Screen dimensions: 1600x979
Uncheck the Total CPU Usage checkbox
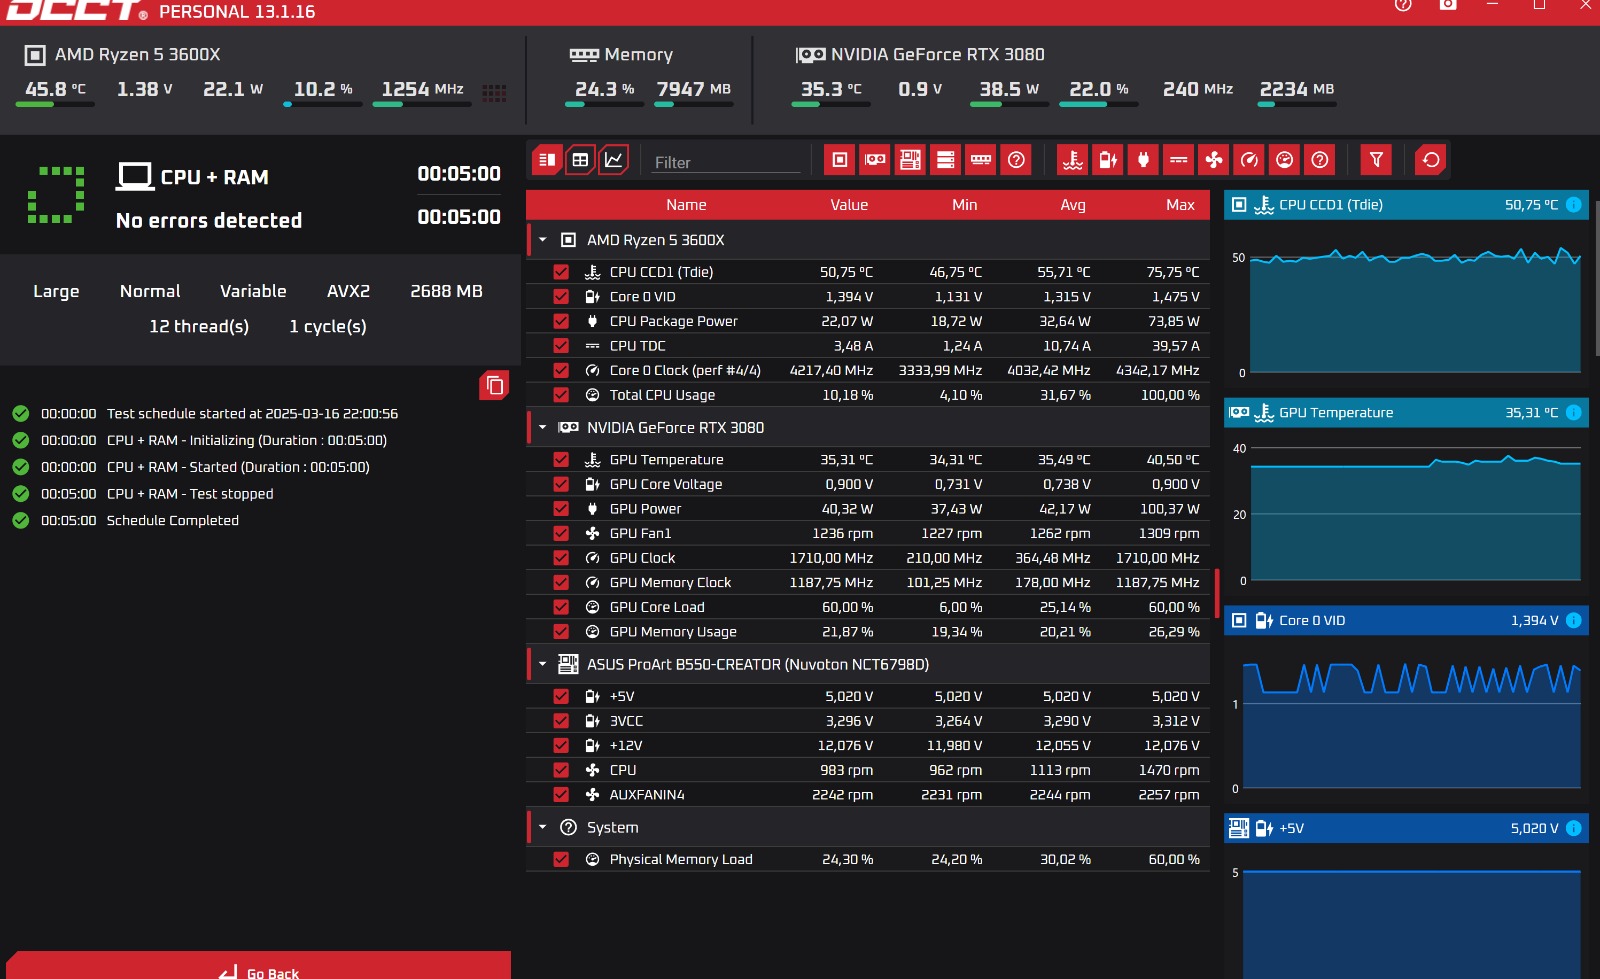pyautogui.click(x=561, y=395)
